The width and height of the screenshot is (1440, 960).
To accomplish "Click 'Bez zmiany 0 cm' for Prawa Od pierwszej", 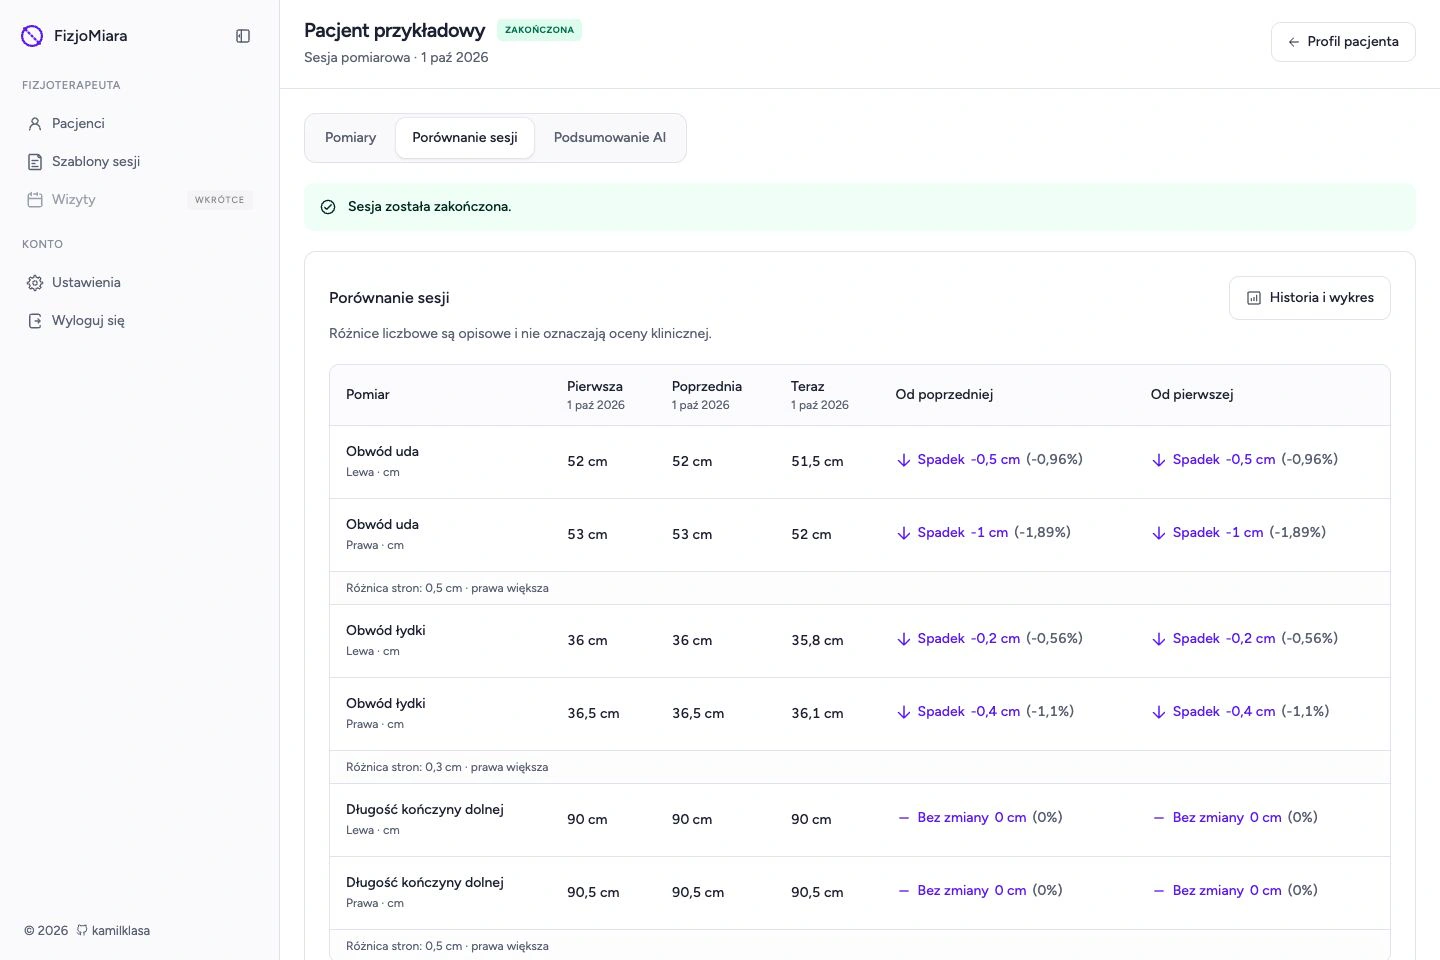I will tap(1227, 891).
